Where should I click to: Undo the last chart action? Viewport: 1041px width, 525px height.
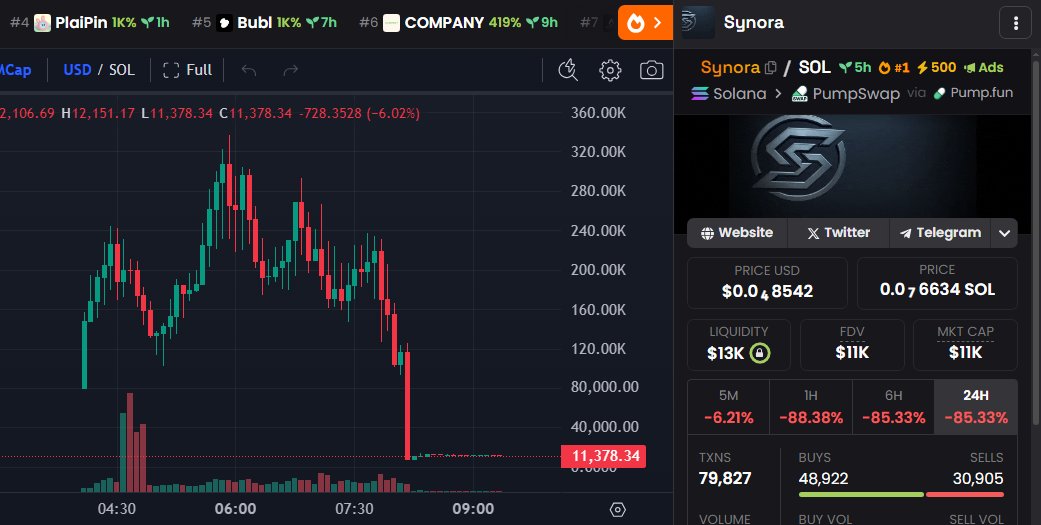point(249,70)
